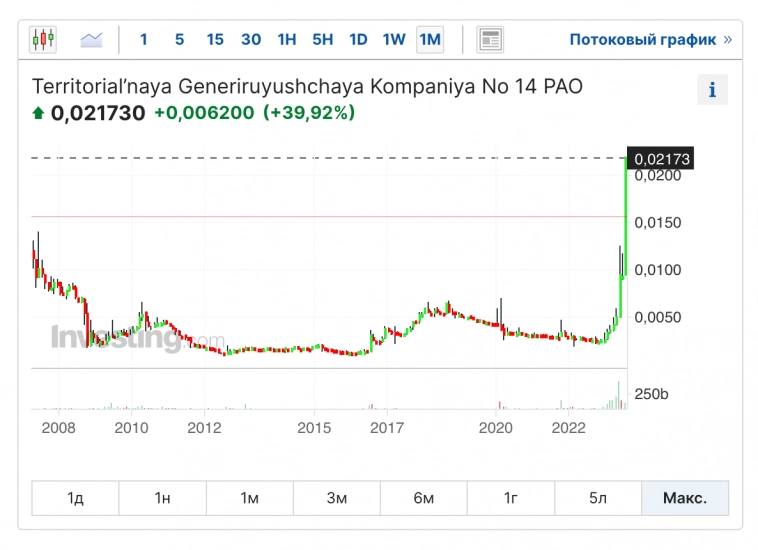Open the news layout icon in toolbar

490,40
